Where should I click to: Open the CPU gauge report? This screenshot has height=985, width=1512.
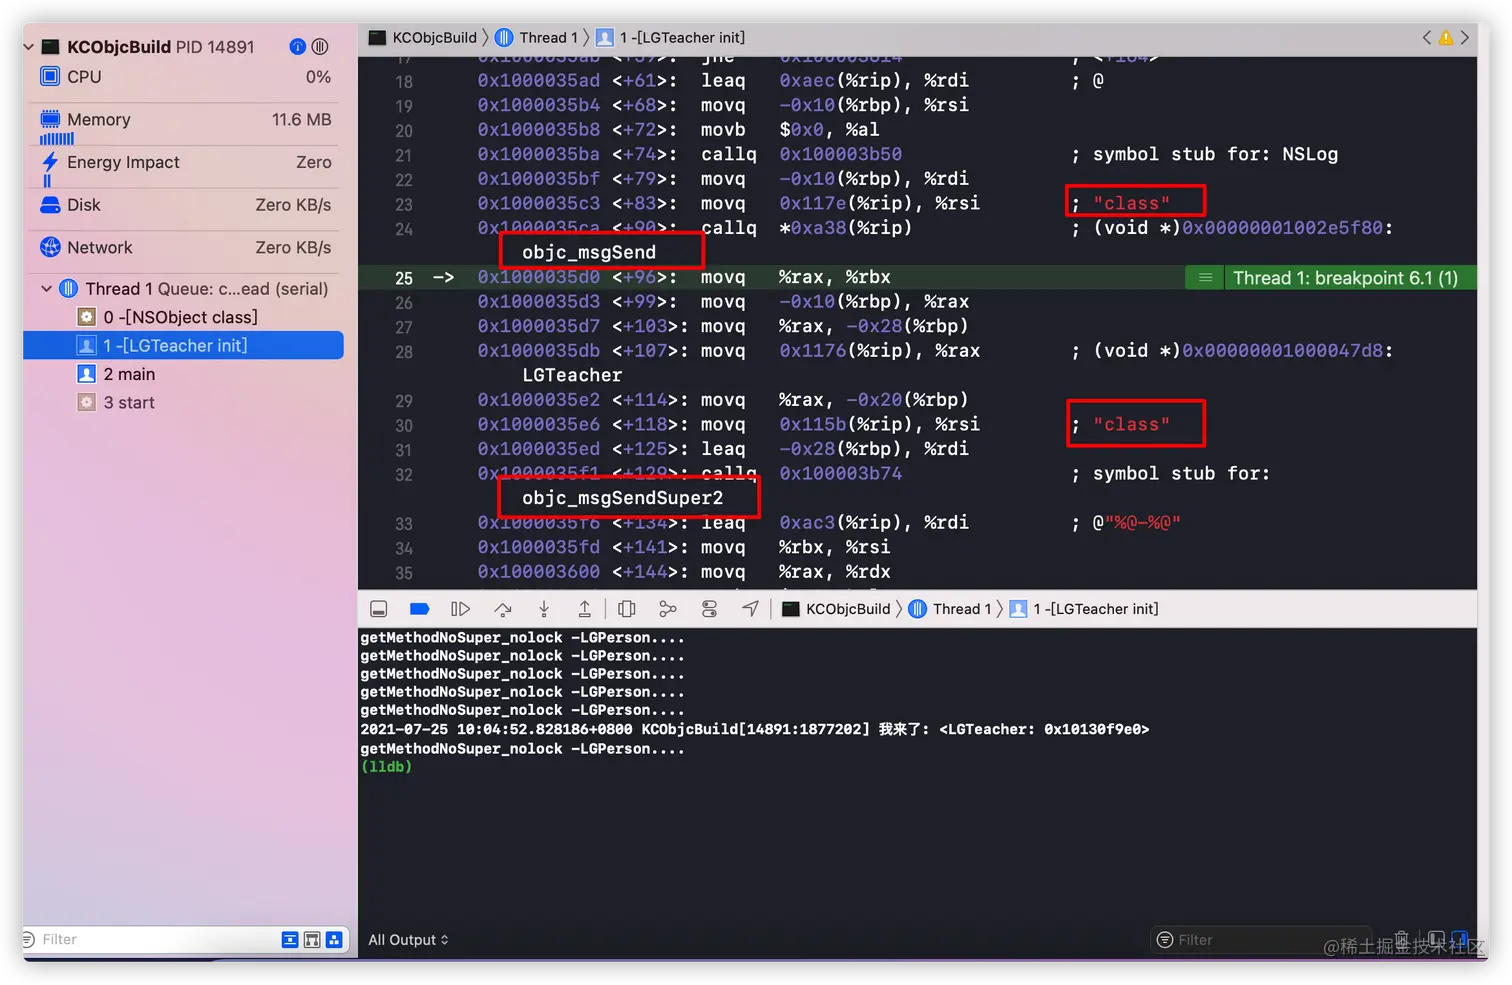click(x=185, y=77)
